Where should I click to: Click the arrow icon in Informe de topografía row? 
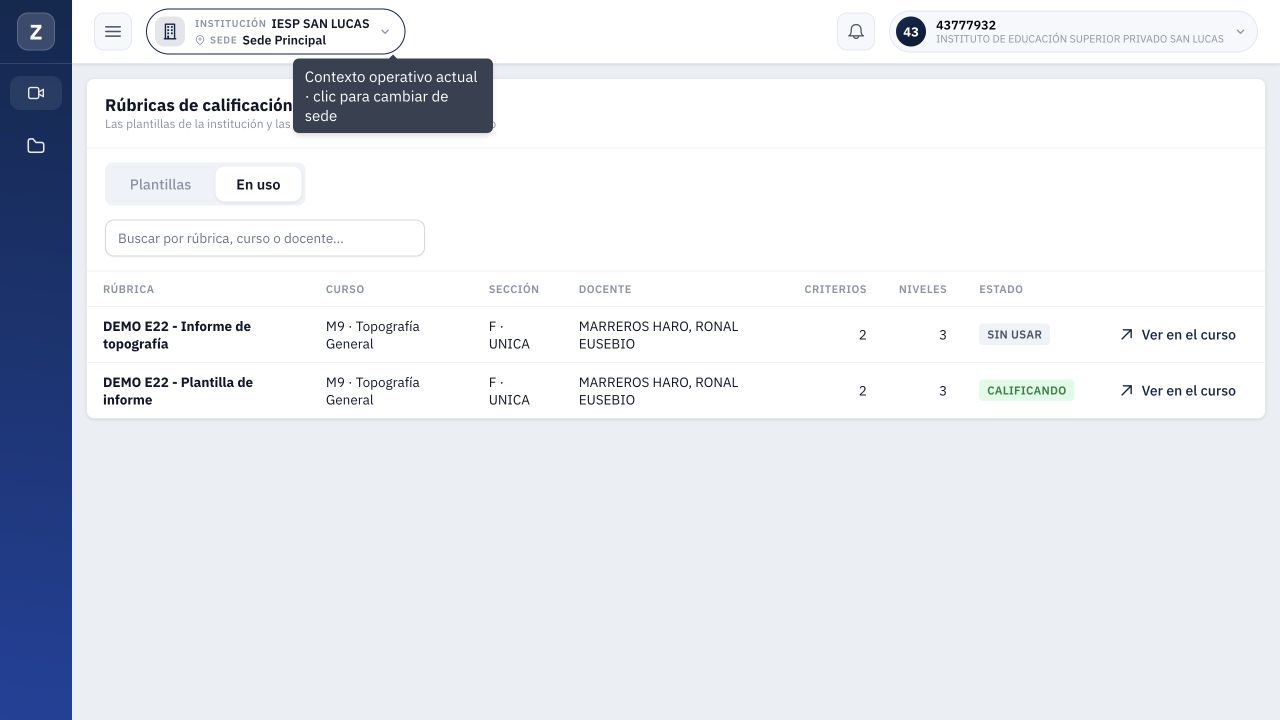pyautogui.click(x=1127, y=335)
